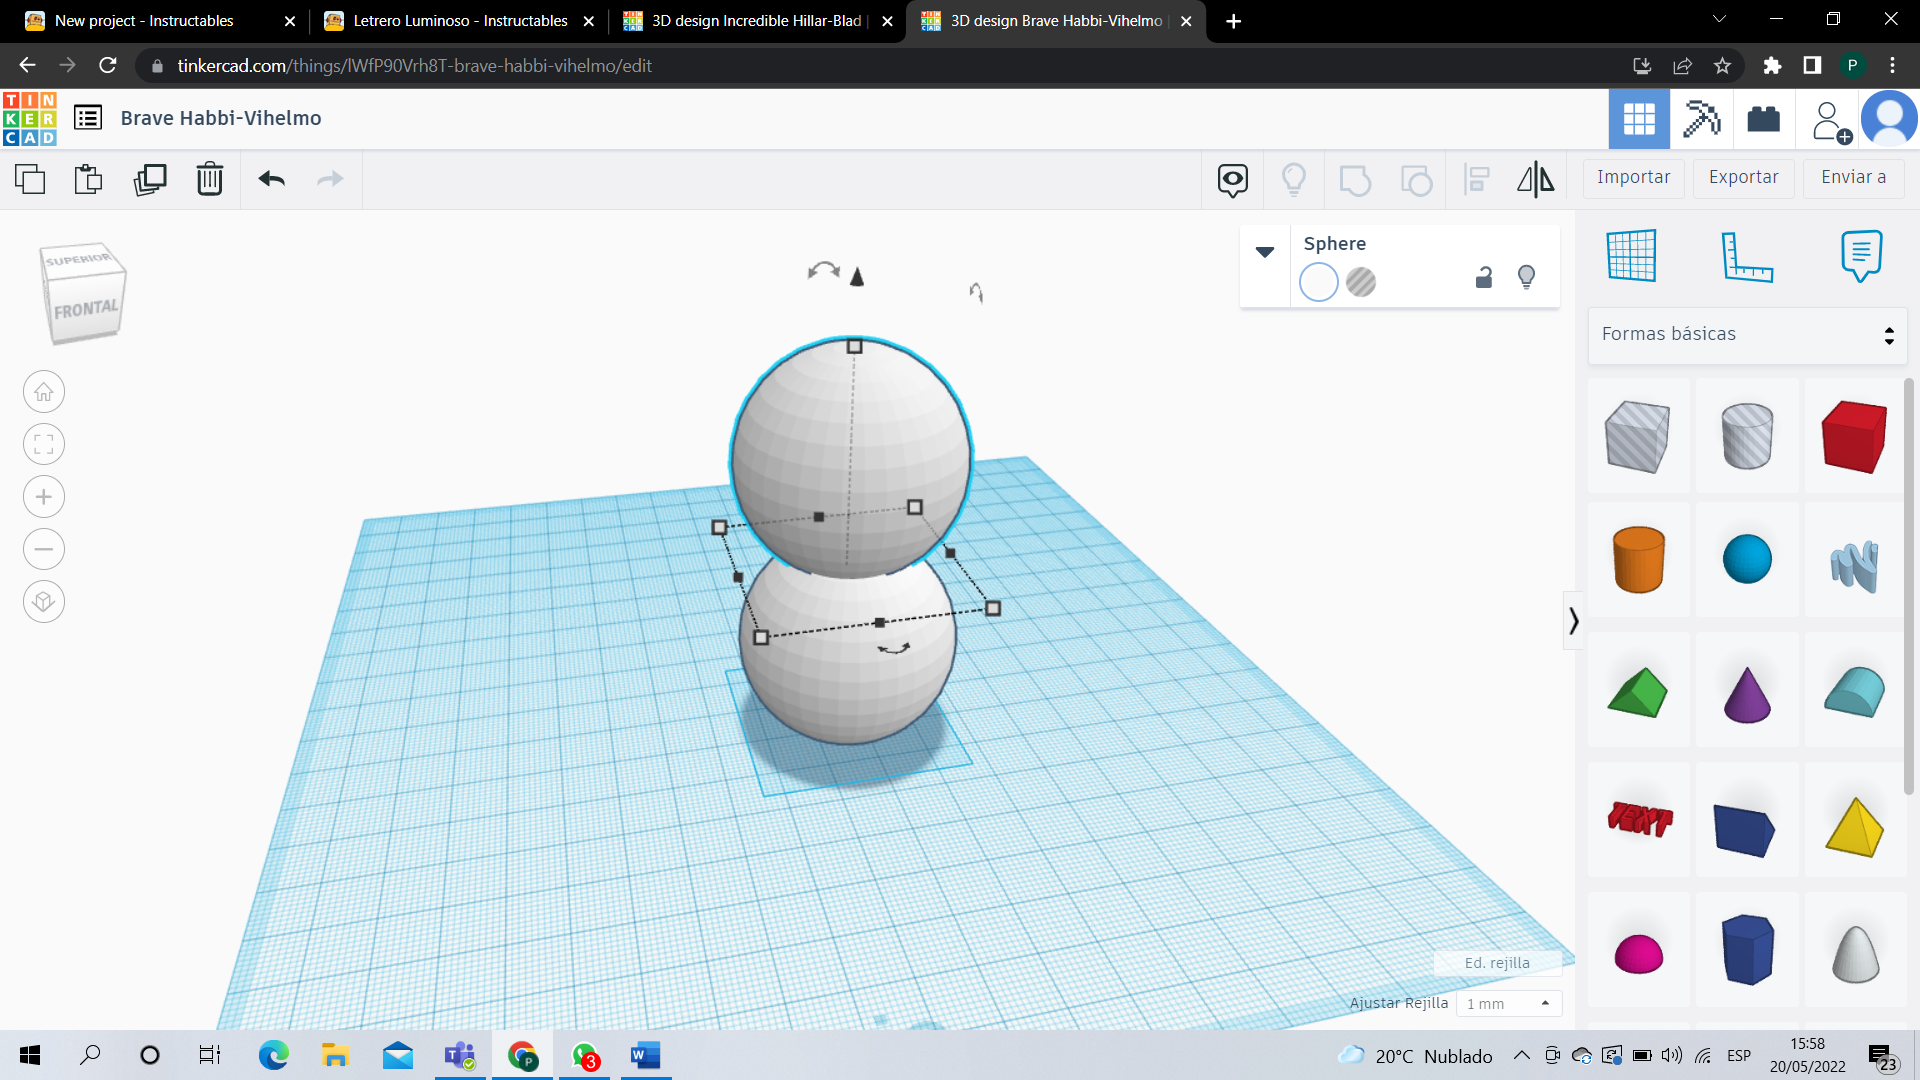1920x1080 pixels.
Task: Select the gray Paraboloid shape
Action: click(1855, 953)
